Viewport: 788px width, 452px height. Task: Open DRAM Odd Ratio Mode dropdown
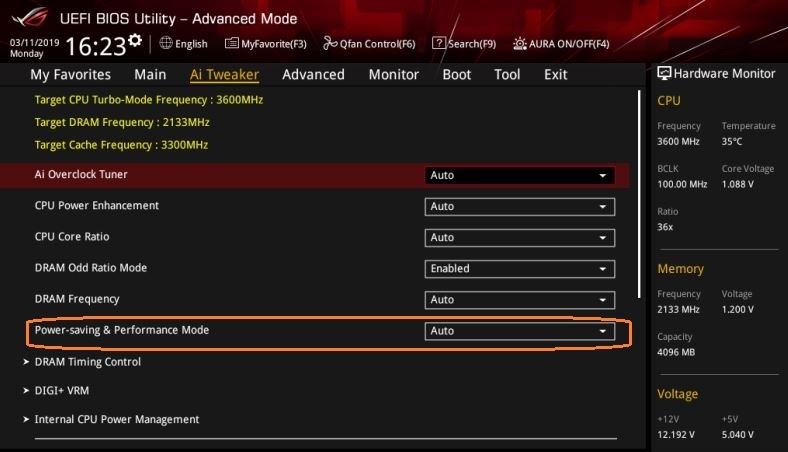[x=519, y=269]
